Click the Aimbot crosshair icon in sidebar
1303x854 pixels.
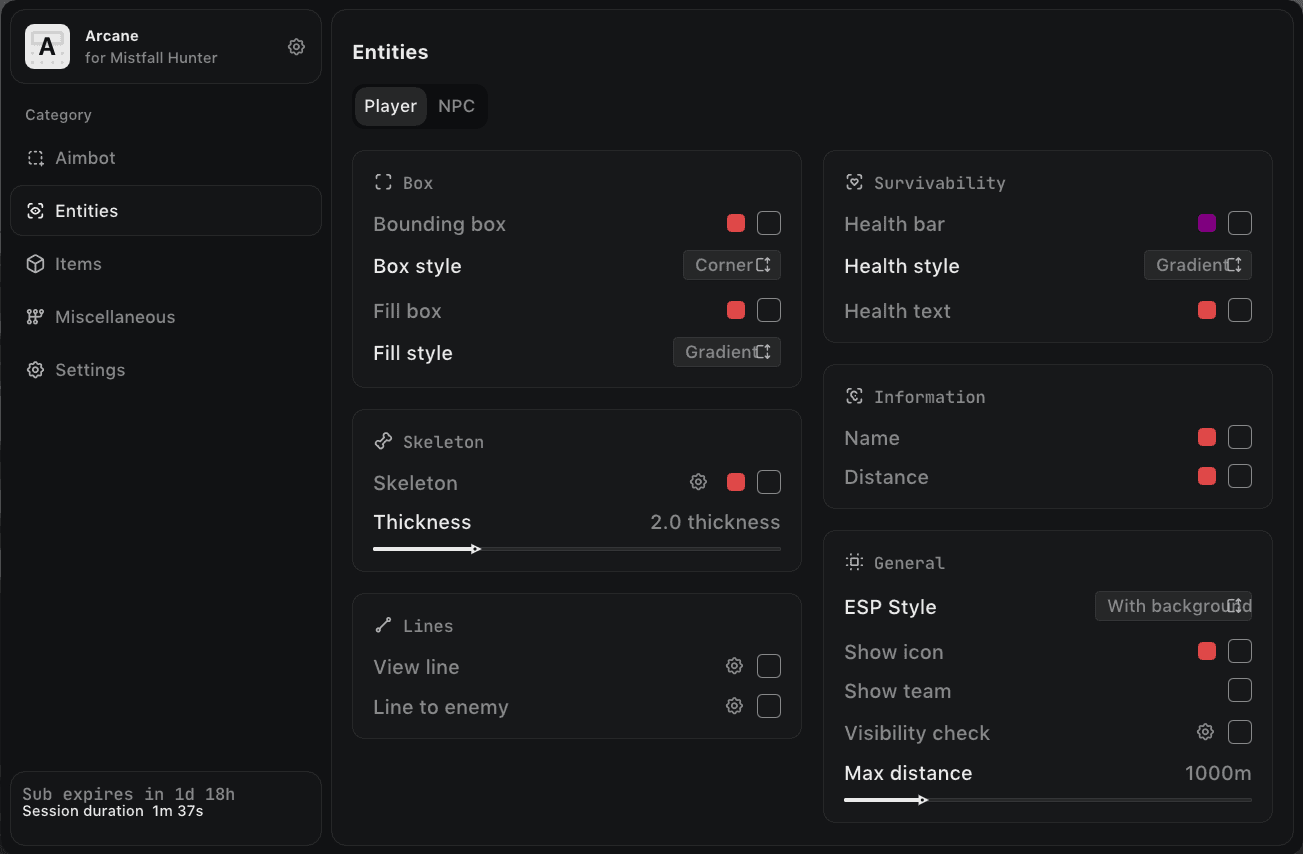click(35, 158)
